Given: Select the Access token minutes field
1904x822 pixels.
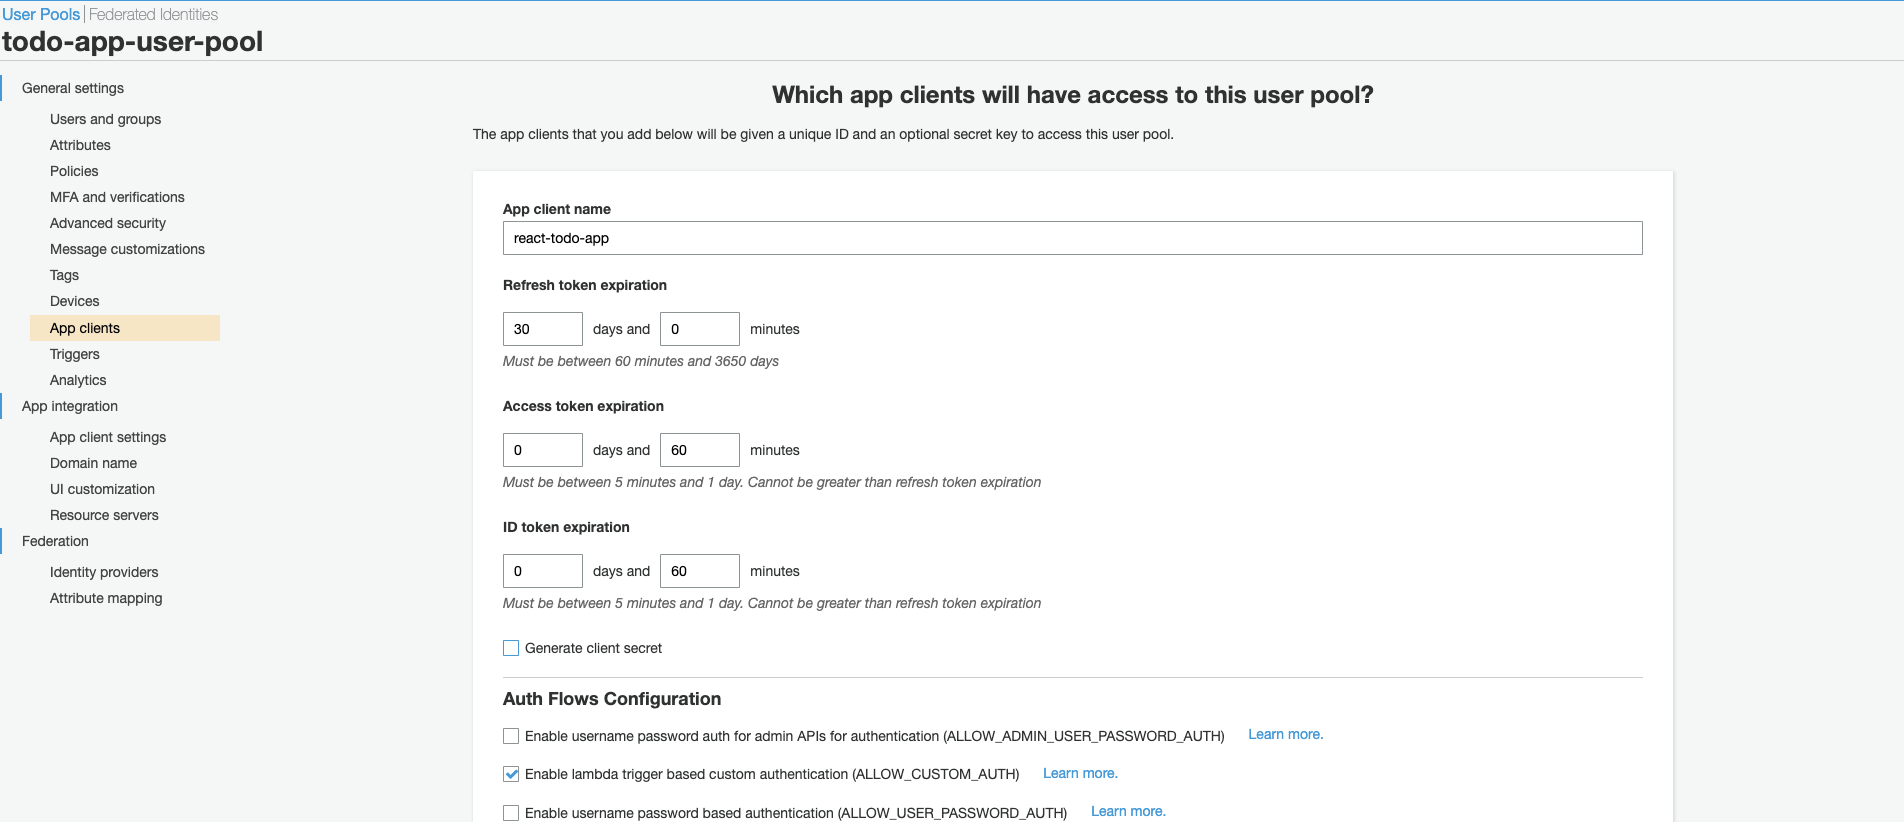Looking at the screenshot, I should 700,450.
